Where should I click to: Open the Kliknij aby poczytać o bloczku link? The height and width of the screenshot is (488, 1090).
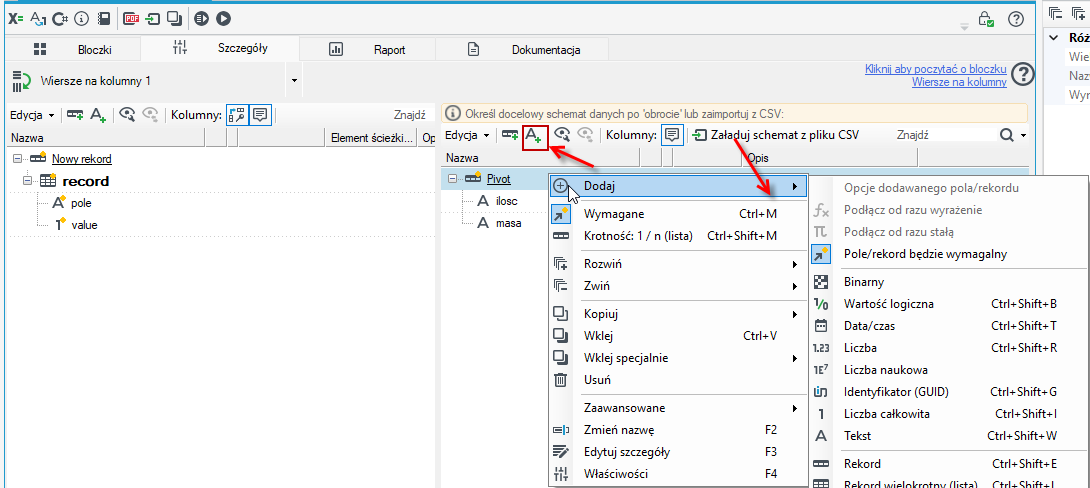click(x=936, y=69)
